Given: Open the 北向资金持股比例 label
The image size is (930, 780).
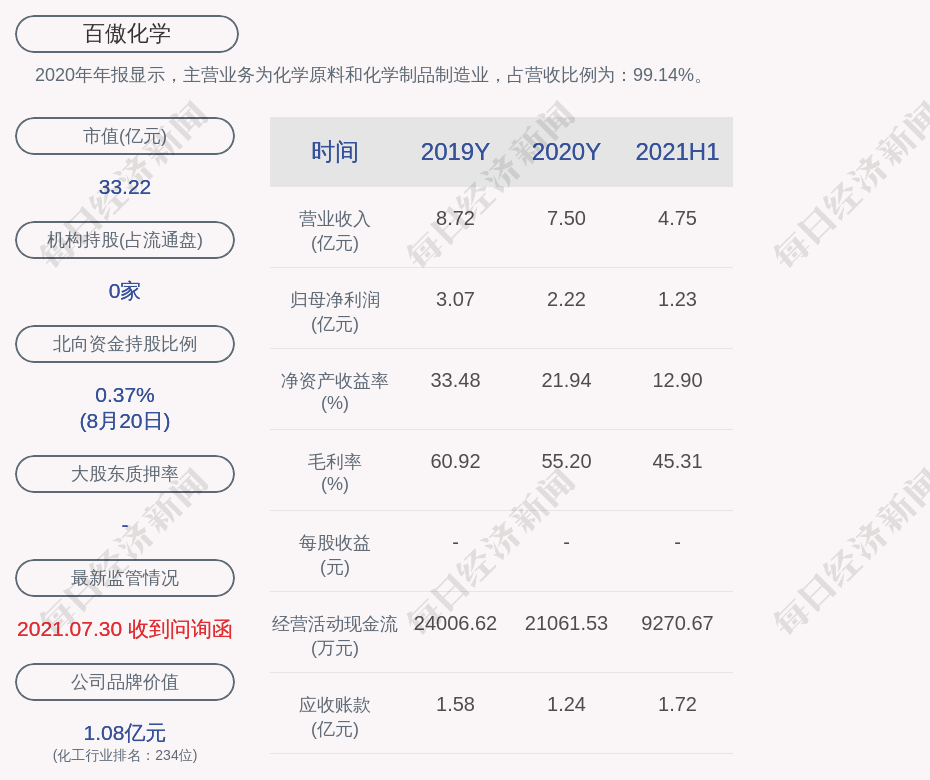Looking at the screenshot, I should tap(125, 344).
